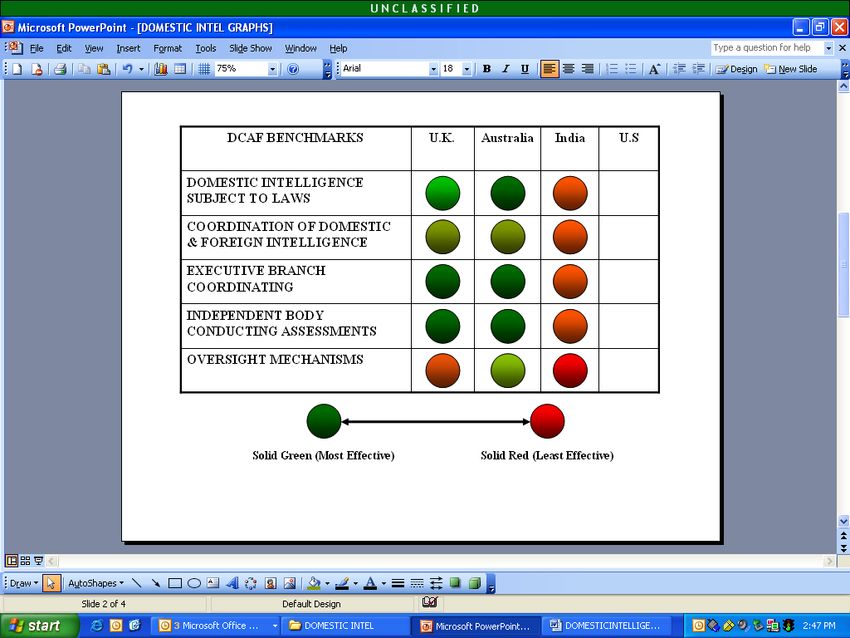Insert a chart via toolbar icon

pos(160,69)
